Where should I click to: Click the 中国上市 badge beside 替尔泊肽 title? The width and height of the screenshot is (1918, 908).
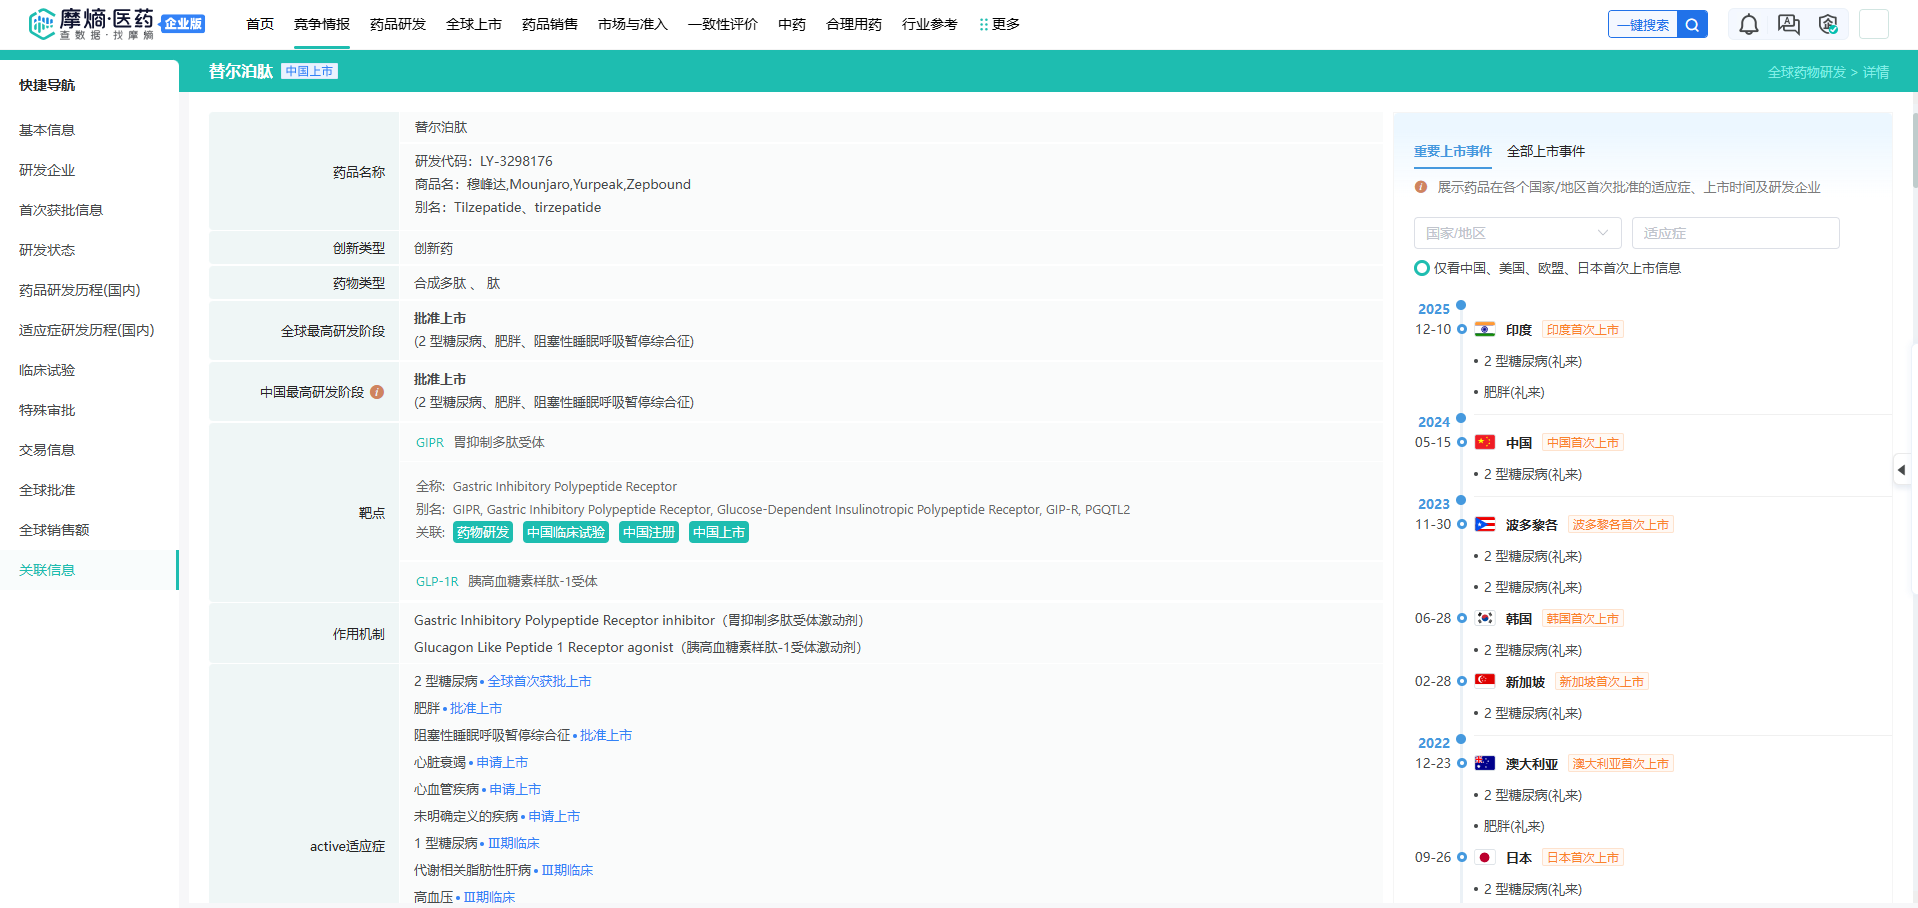[x=309, y=71]
